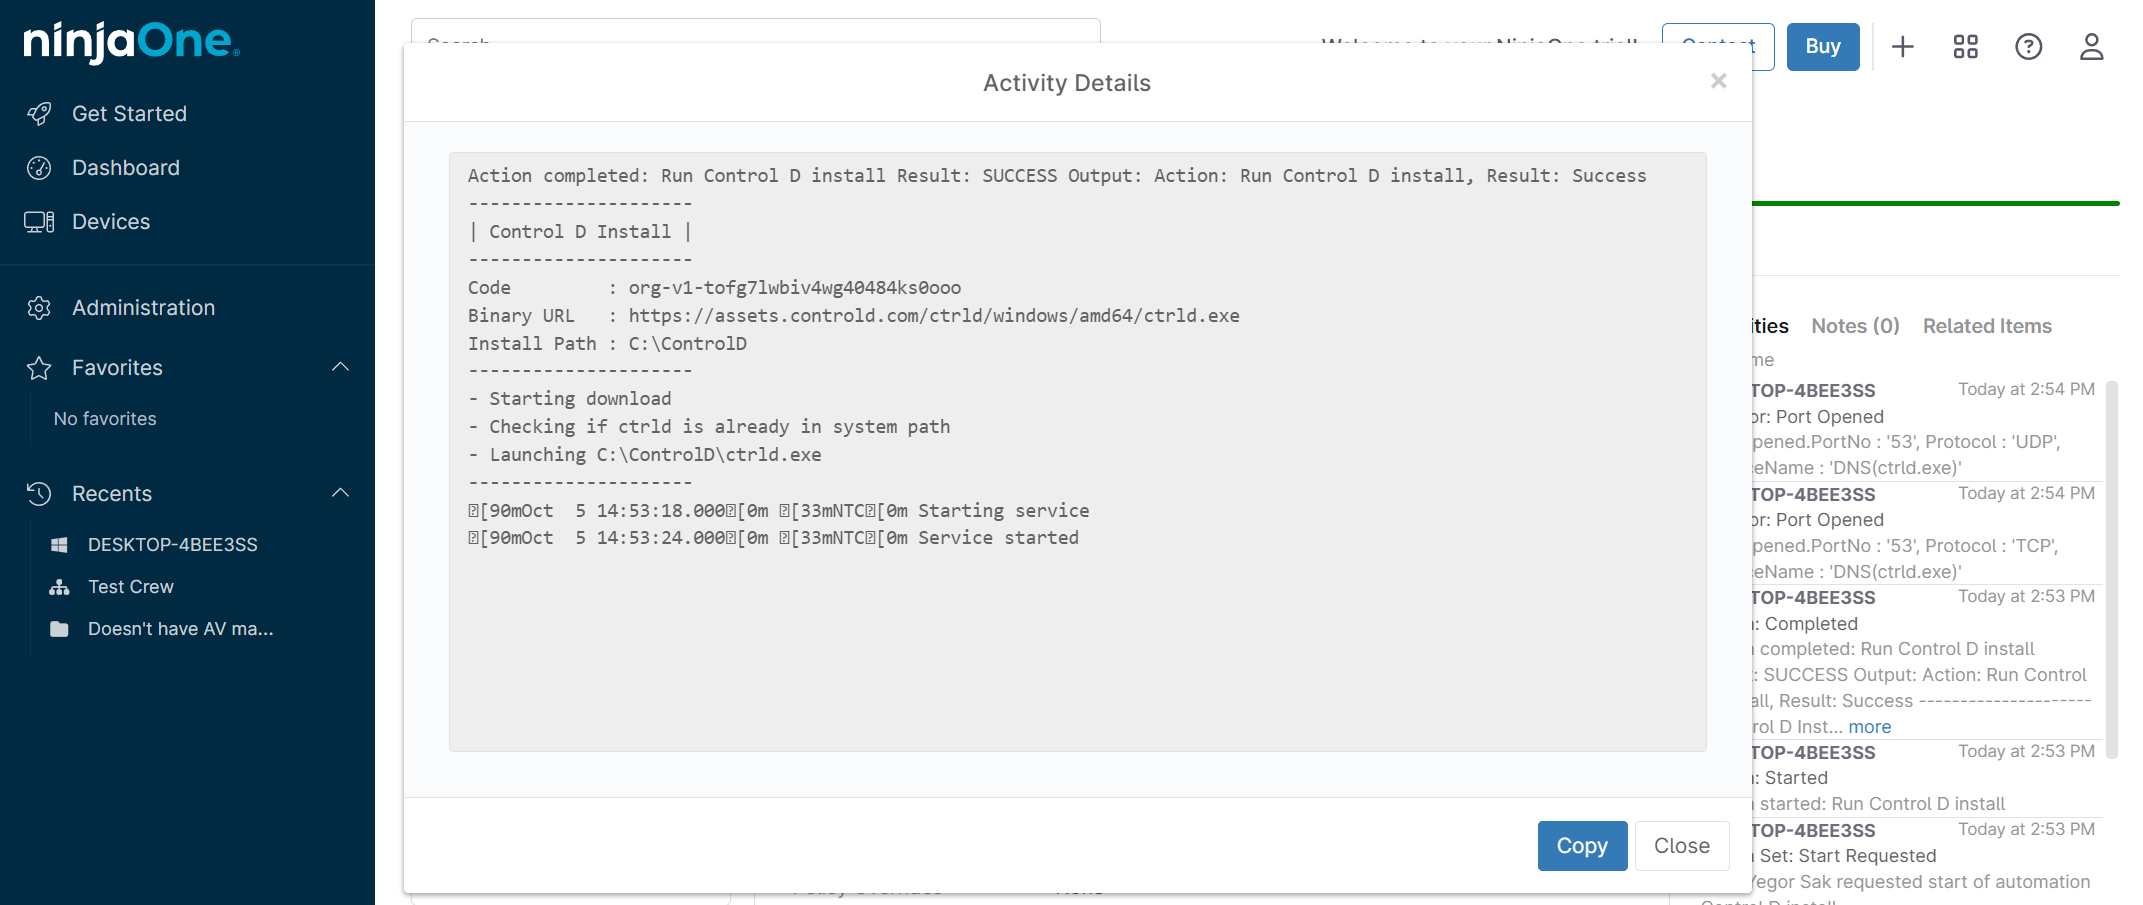Click the 'Service started' log line
This screenshot has width=2143, height=905.
[x=774, y=538]
